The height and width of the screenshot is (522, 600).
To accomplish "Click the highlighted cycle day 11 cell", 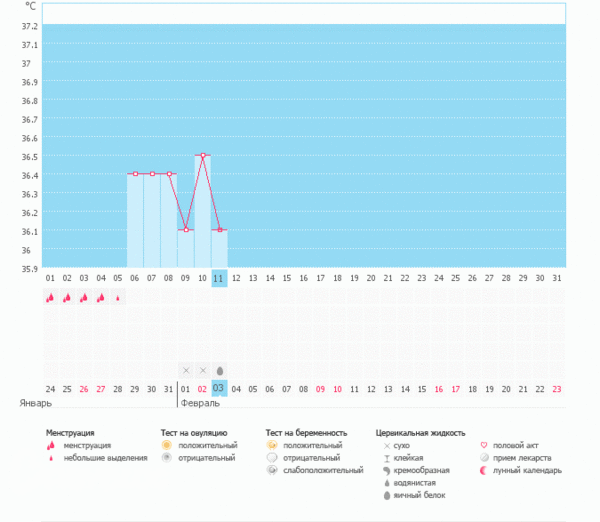I will pyautogui.click(x=219, y=278).
